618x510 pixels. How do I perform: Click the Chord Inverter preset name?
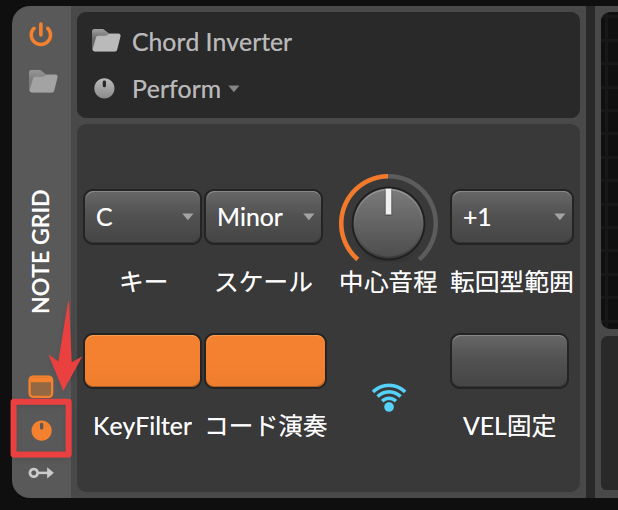click(212, 42)
